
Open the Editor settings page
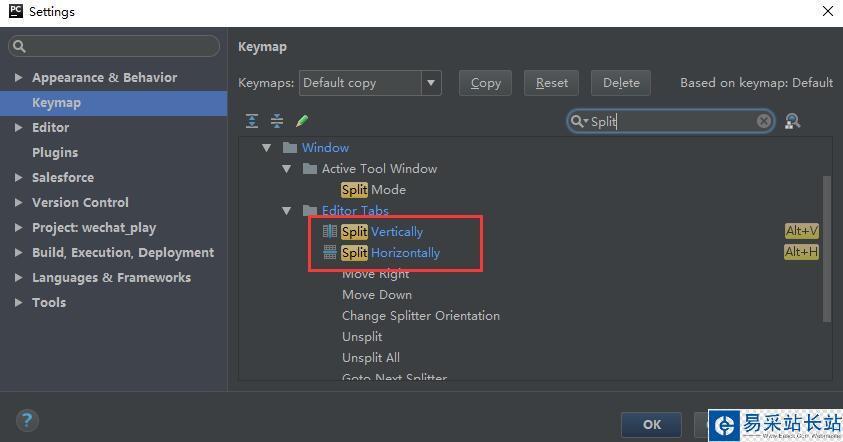click(x=51, y=127)
